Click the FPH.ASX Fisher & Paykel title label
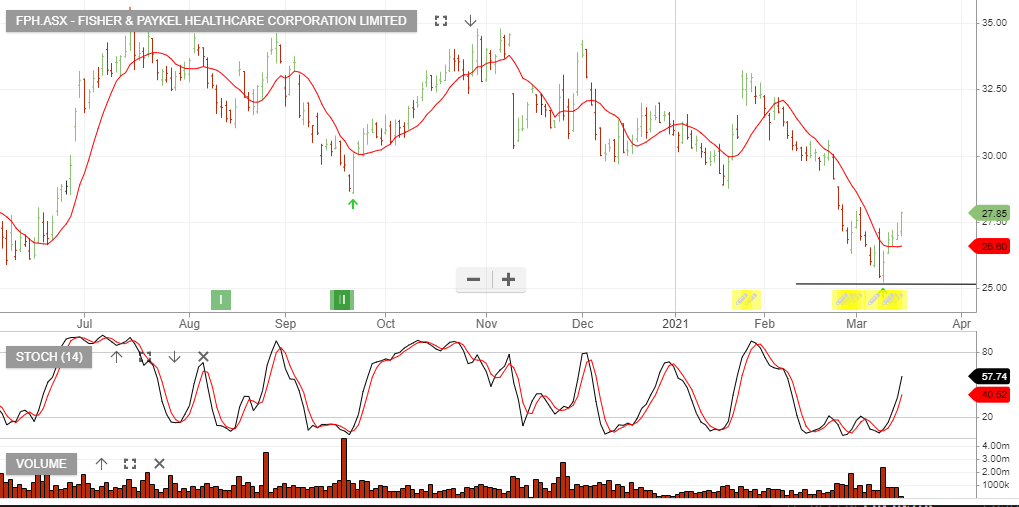This screenshot has height=507, width=1019. pyautogui.click(x=211, y=21)
